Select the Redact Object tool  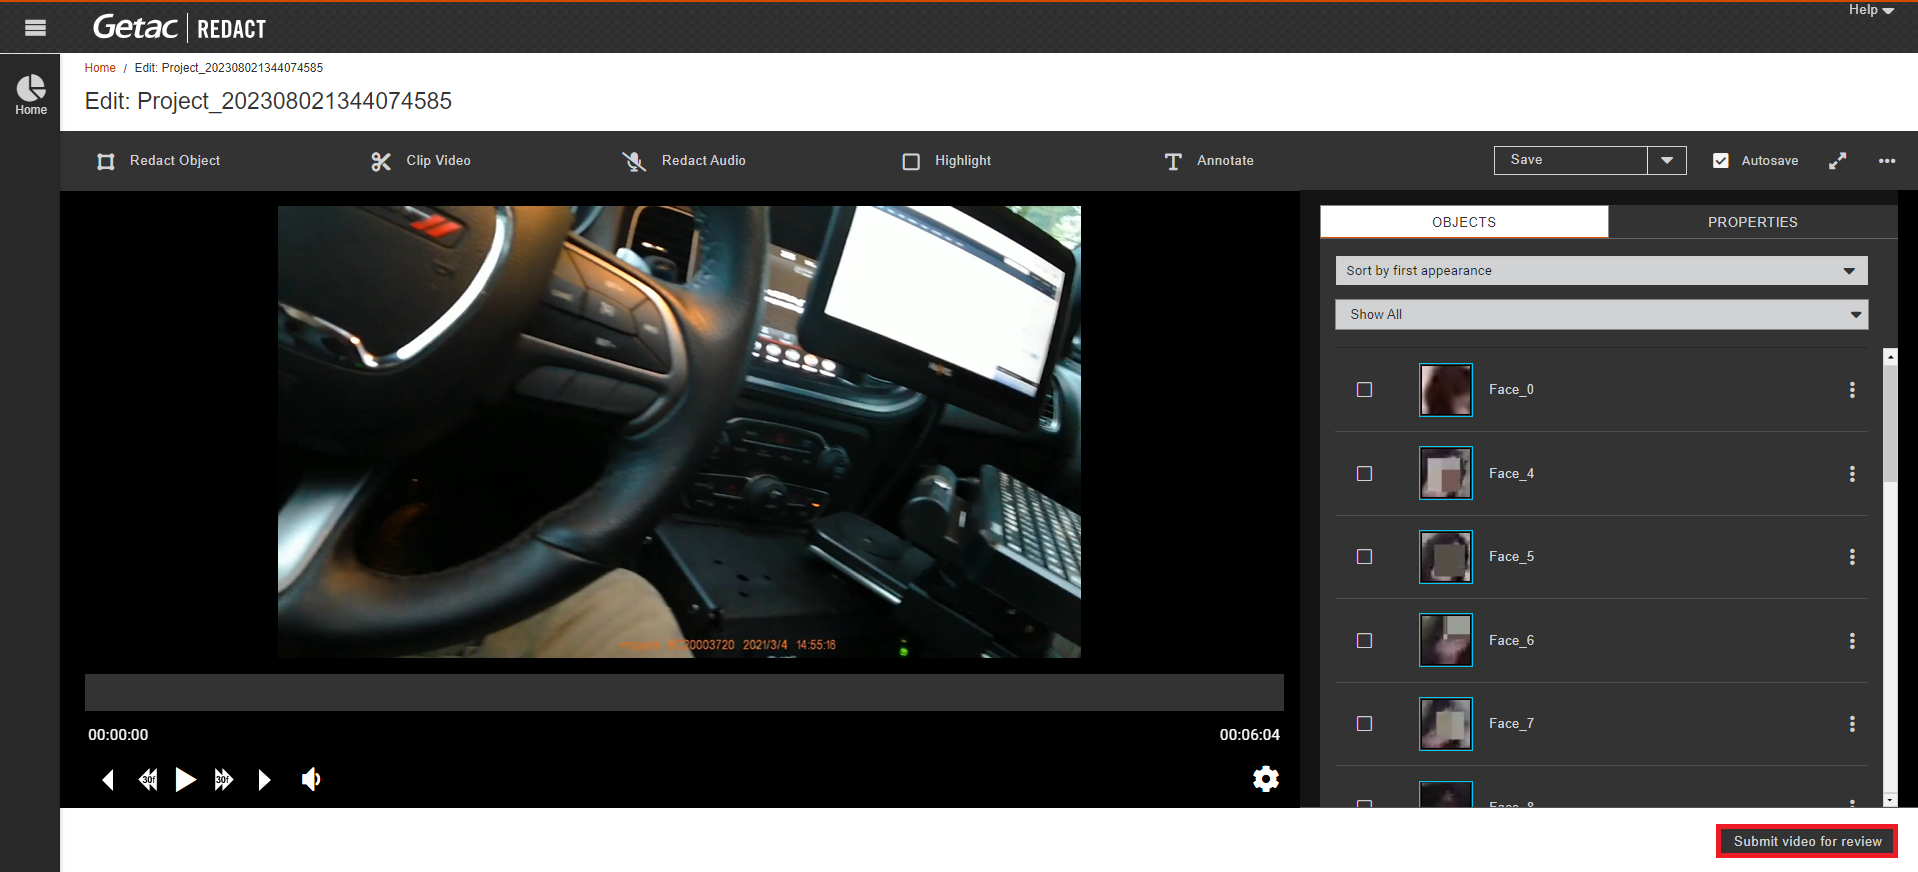tap(158, 161)
